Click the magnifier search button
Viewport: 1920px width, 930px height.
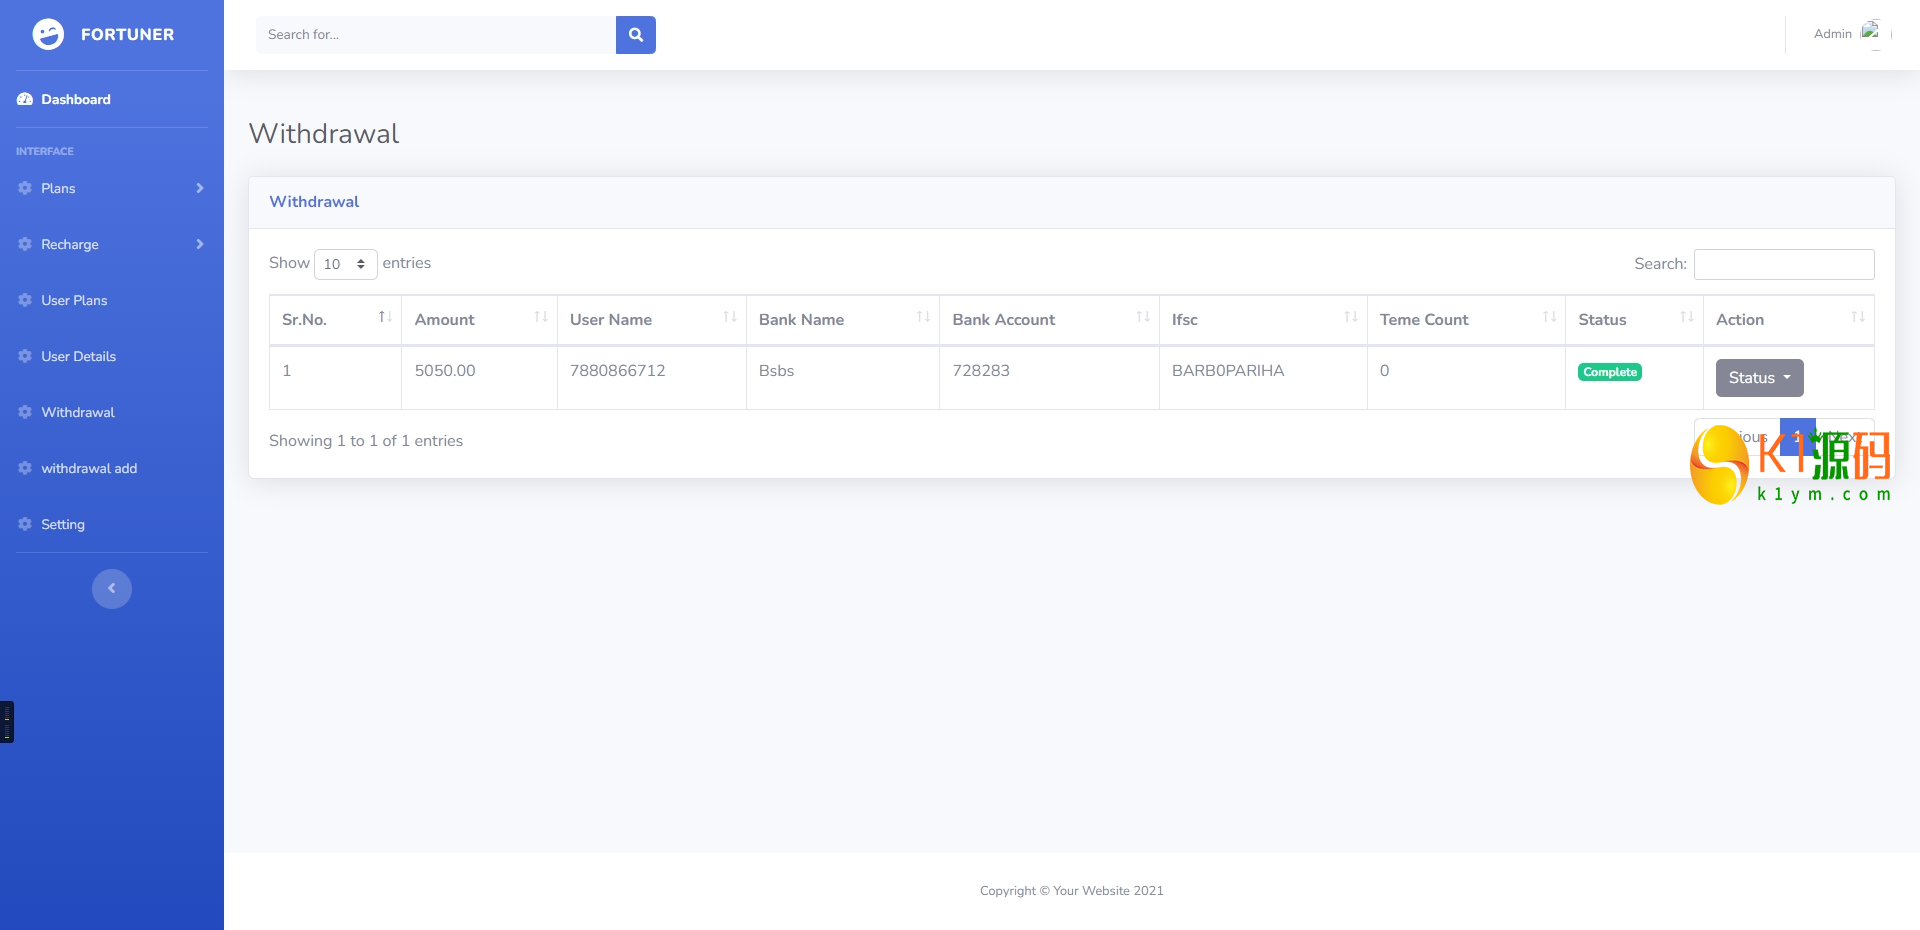coord(635,35)
